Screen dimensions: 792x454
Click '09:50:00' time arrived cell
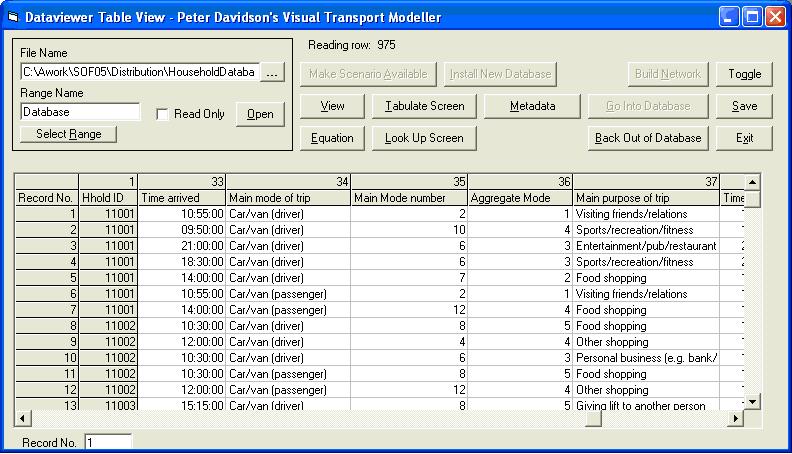(x=182, y=230)
